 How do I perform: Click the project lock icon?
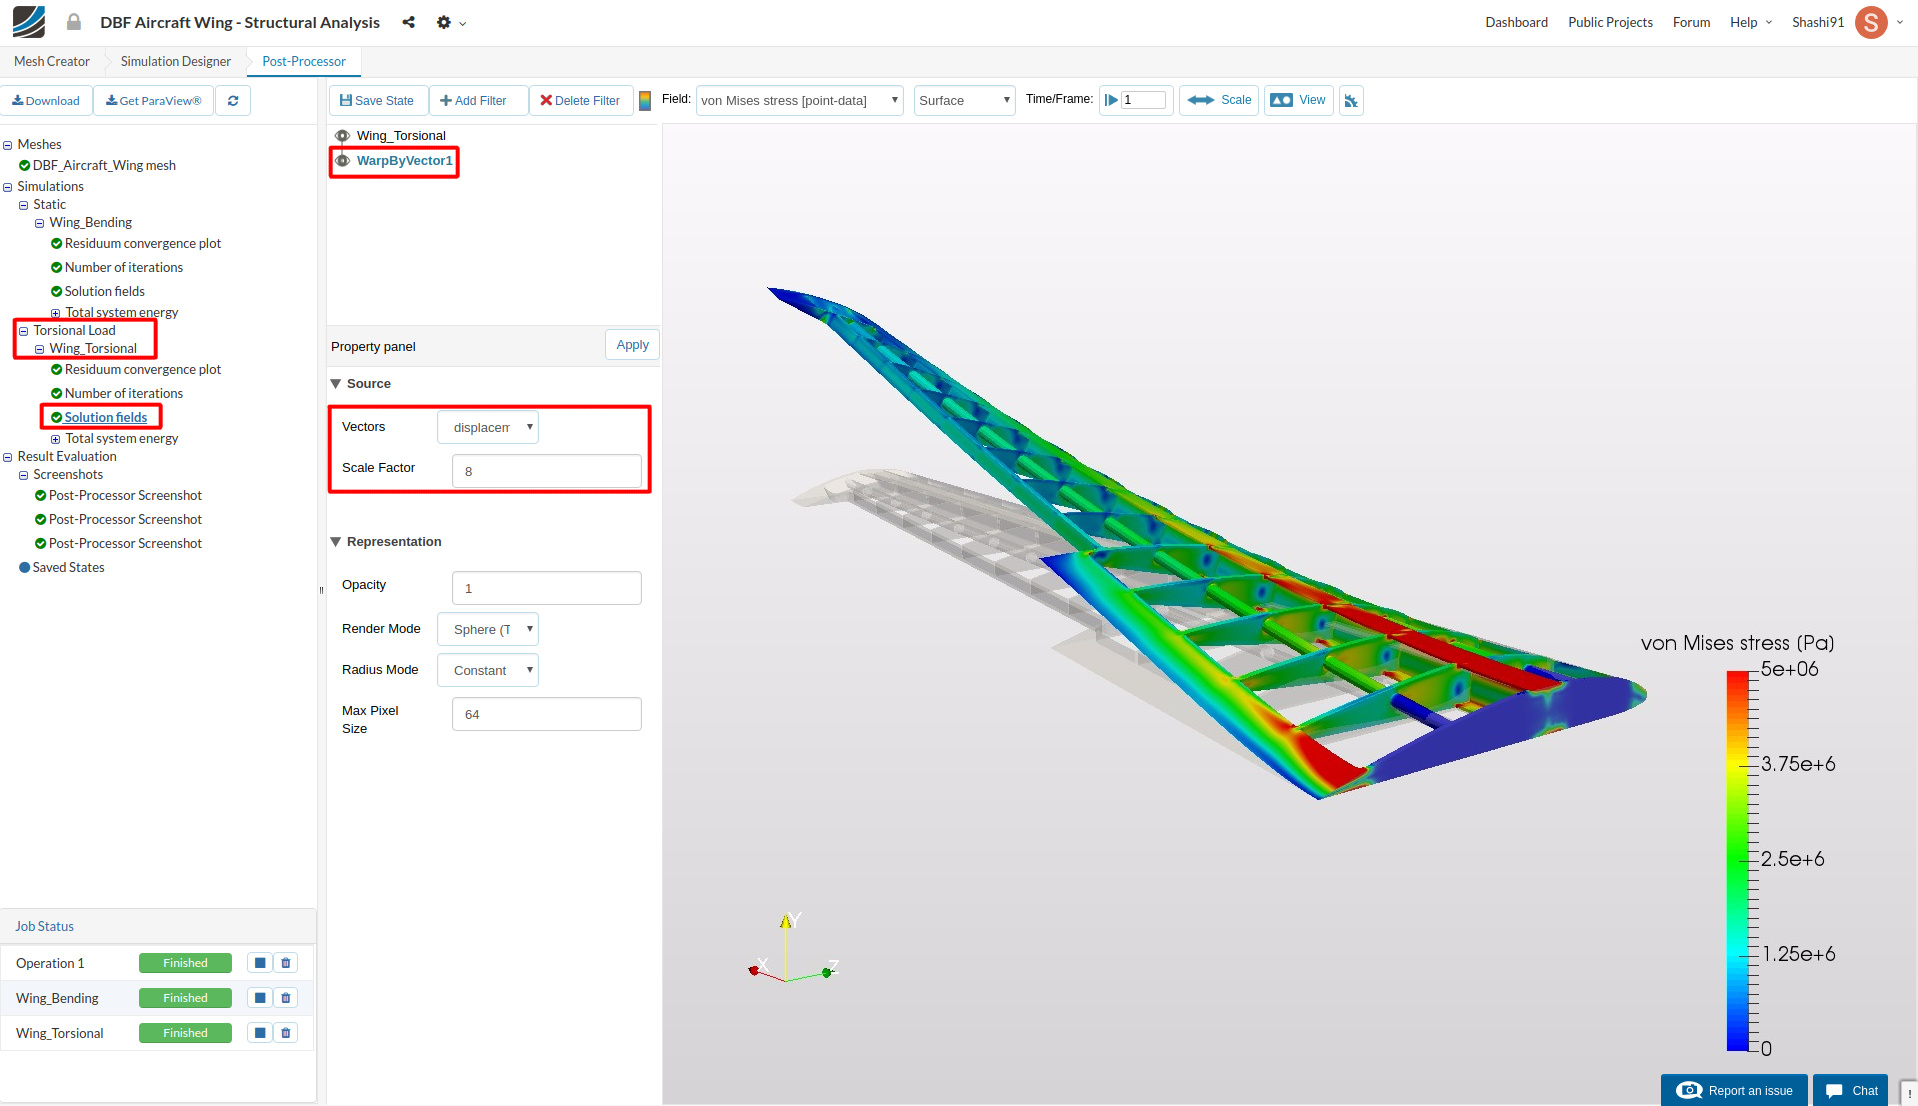click(74, 22)
